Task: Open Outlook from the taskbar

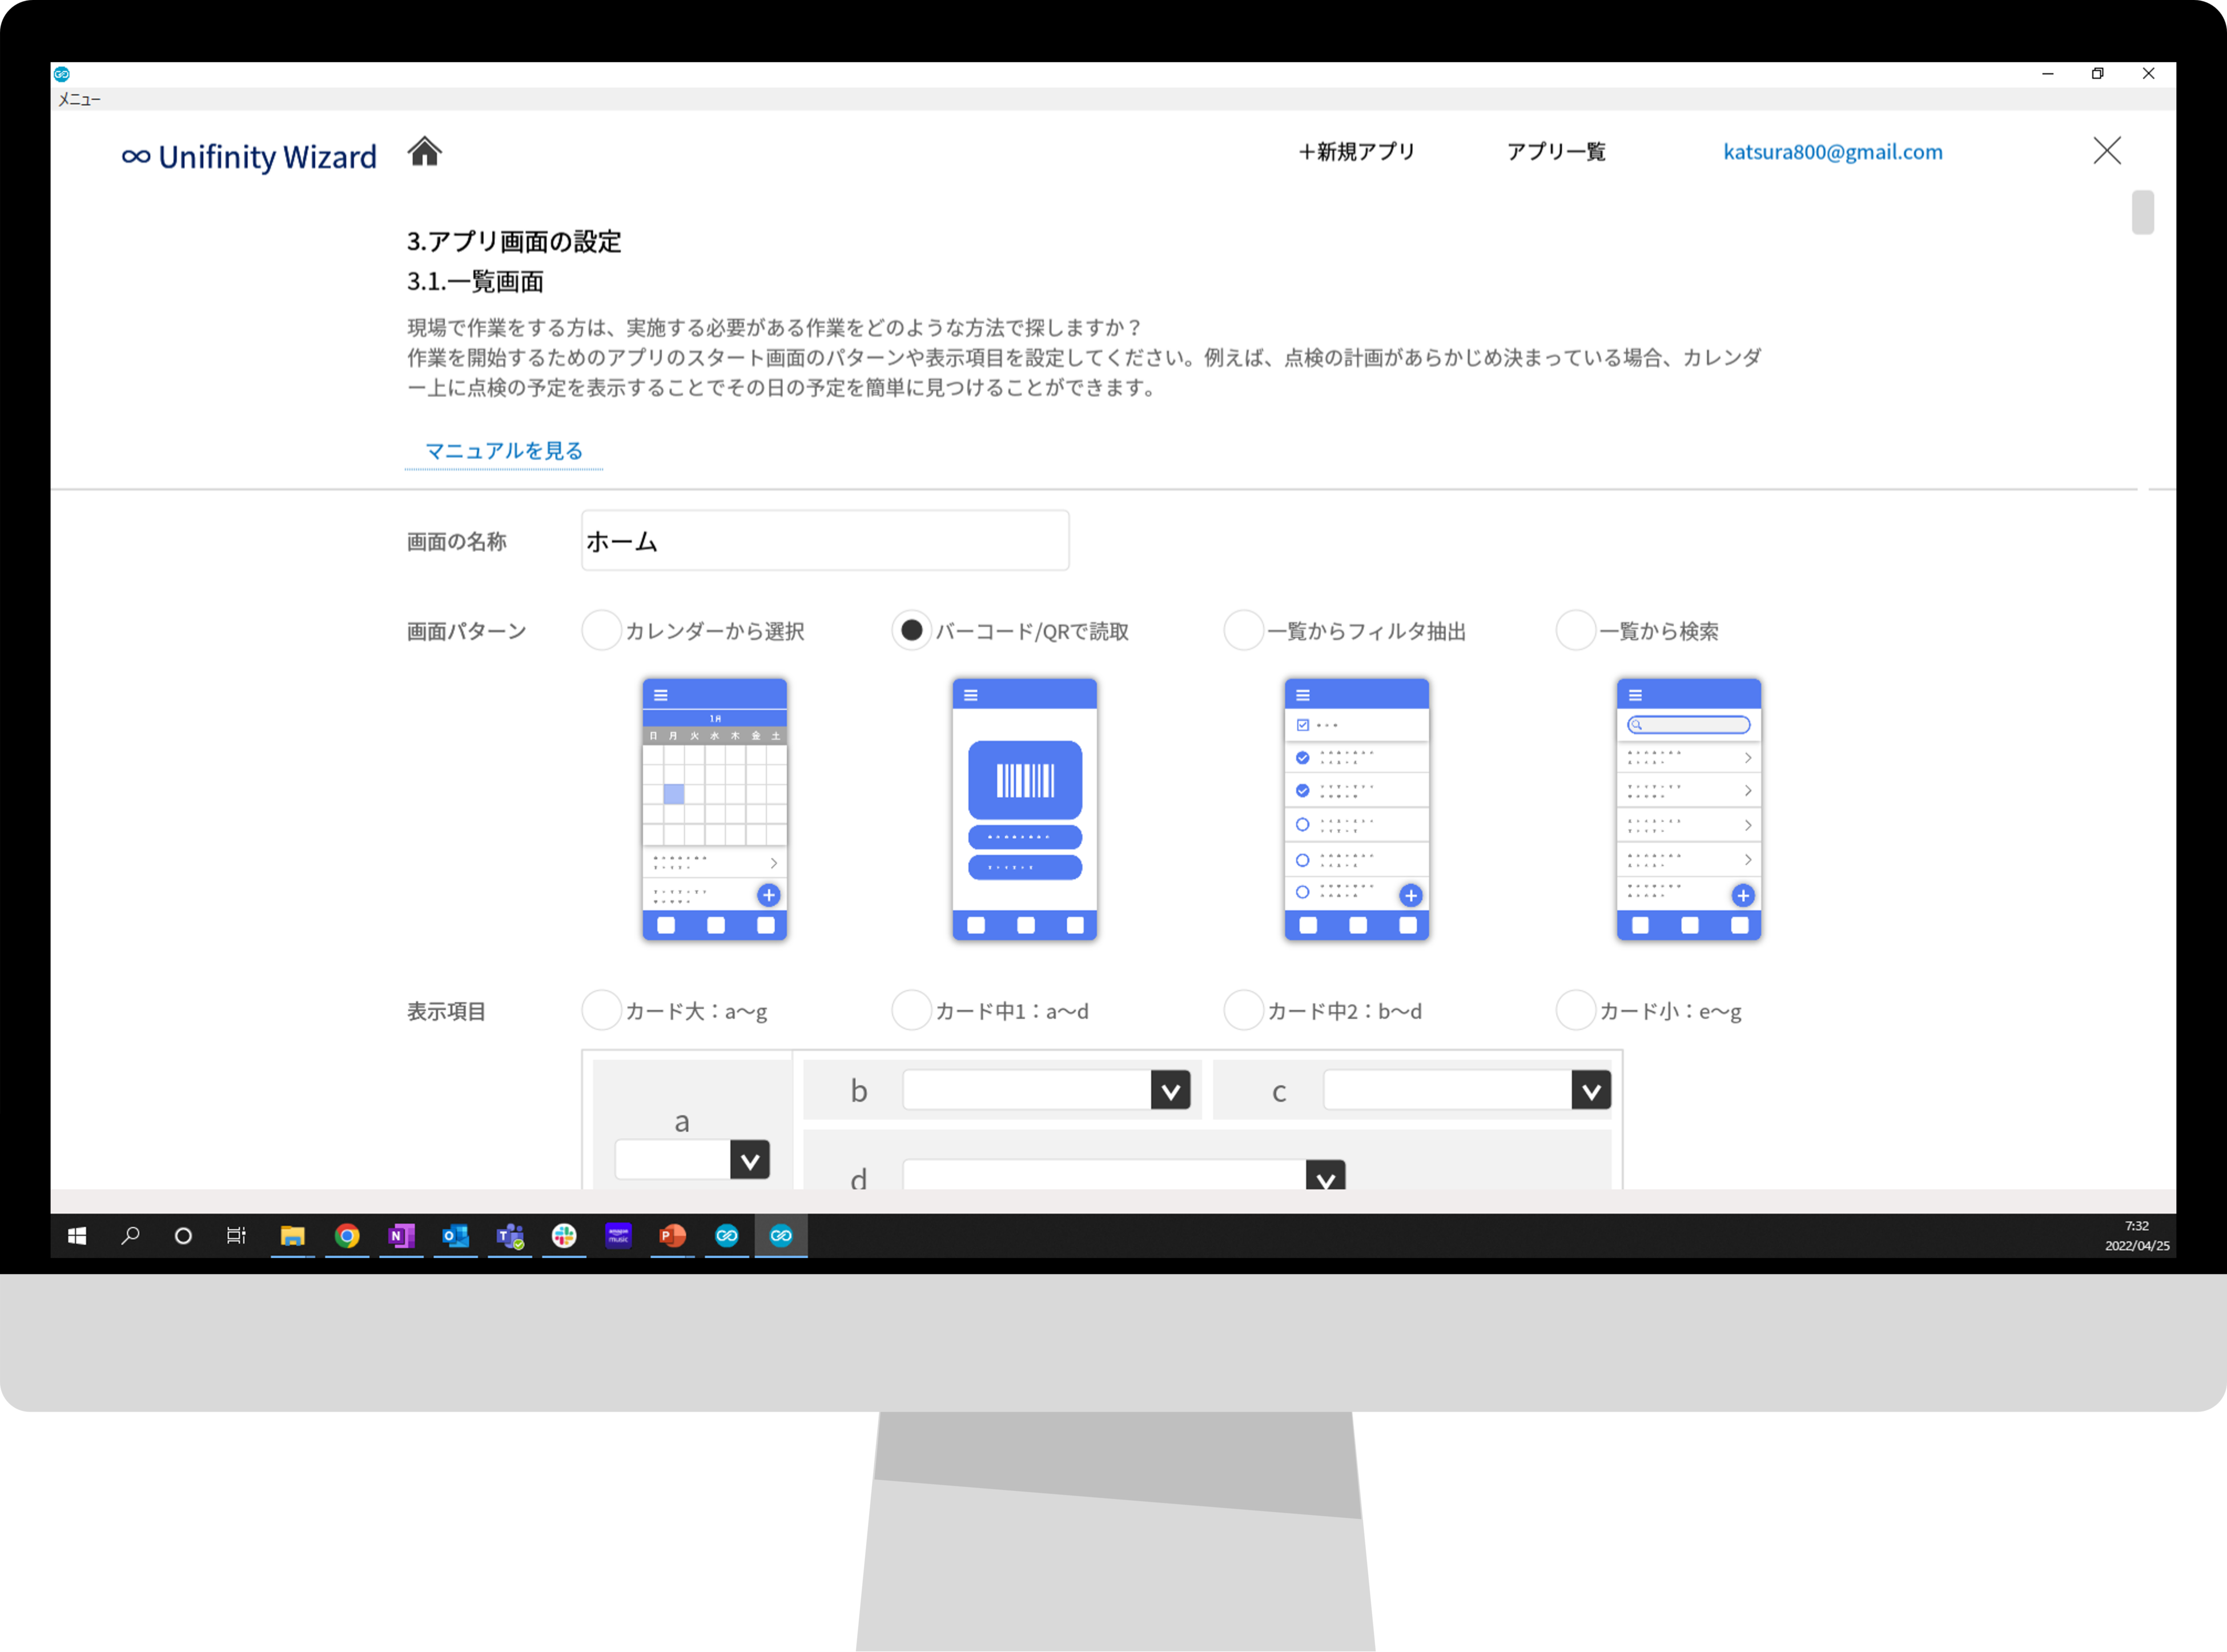Action: point(455,1236)
